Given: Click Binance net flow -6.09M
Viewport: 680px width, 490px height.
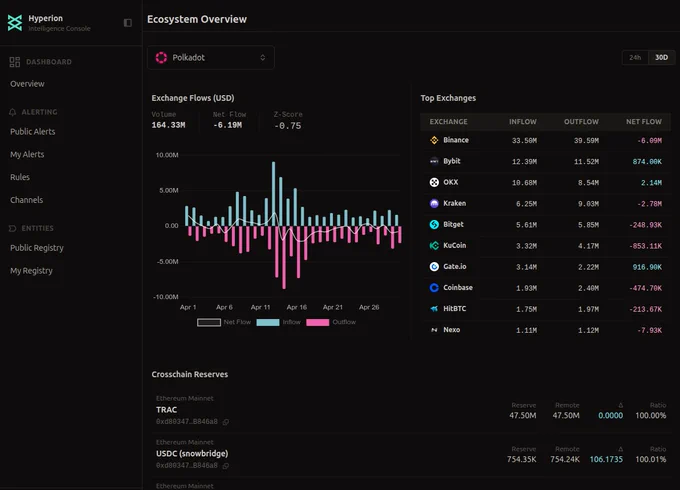Looking at the screenshot, I should click(650, 141).
